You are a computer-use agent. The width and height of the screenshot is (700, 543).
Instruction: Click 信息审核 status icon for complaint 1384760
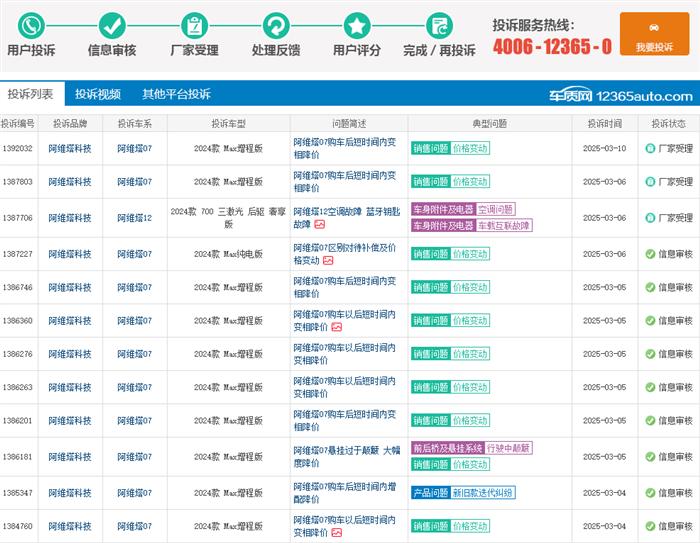(650, 526)
